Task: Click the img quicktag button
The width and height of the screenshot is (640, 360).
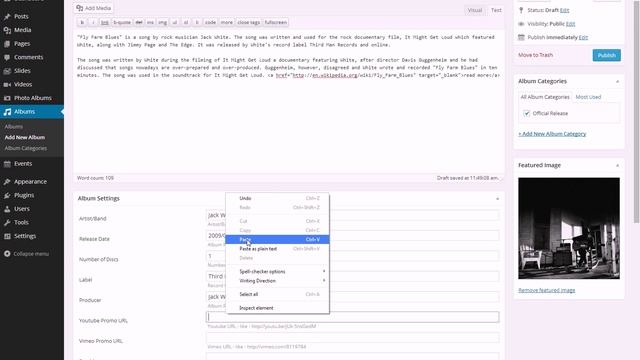Action: [x=162, y=22]
